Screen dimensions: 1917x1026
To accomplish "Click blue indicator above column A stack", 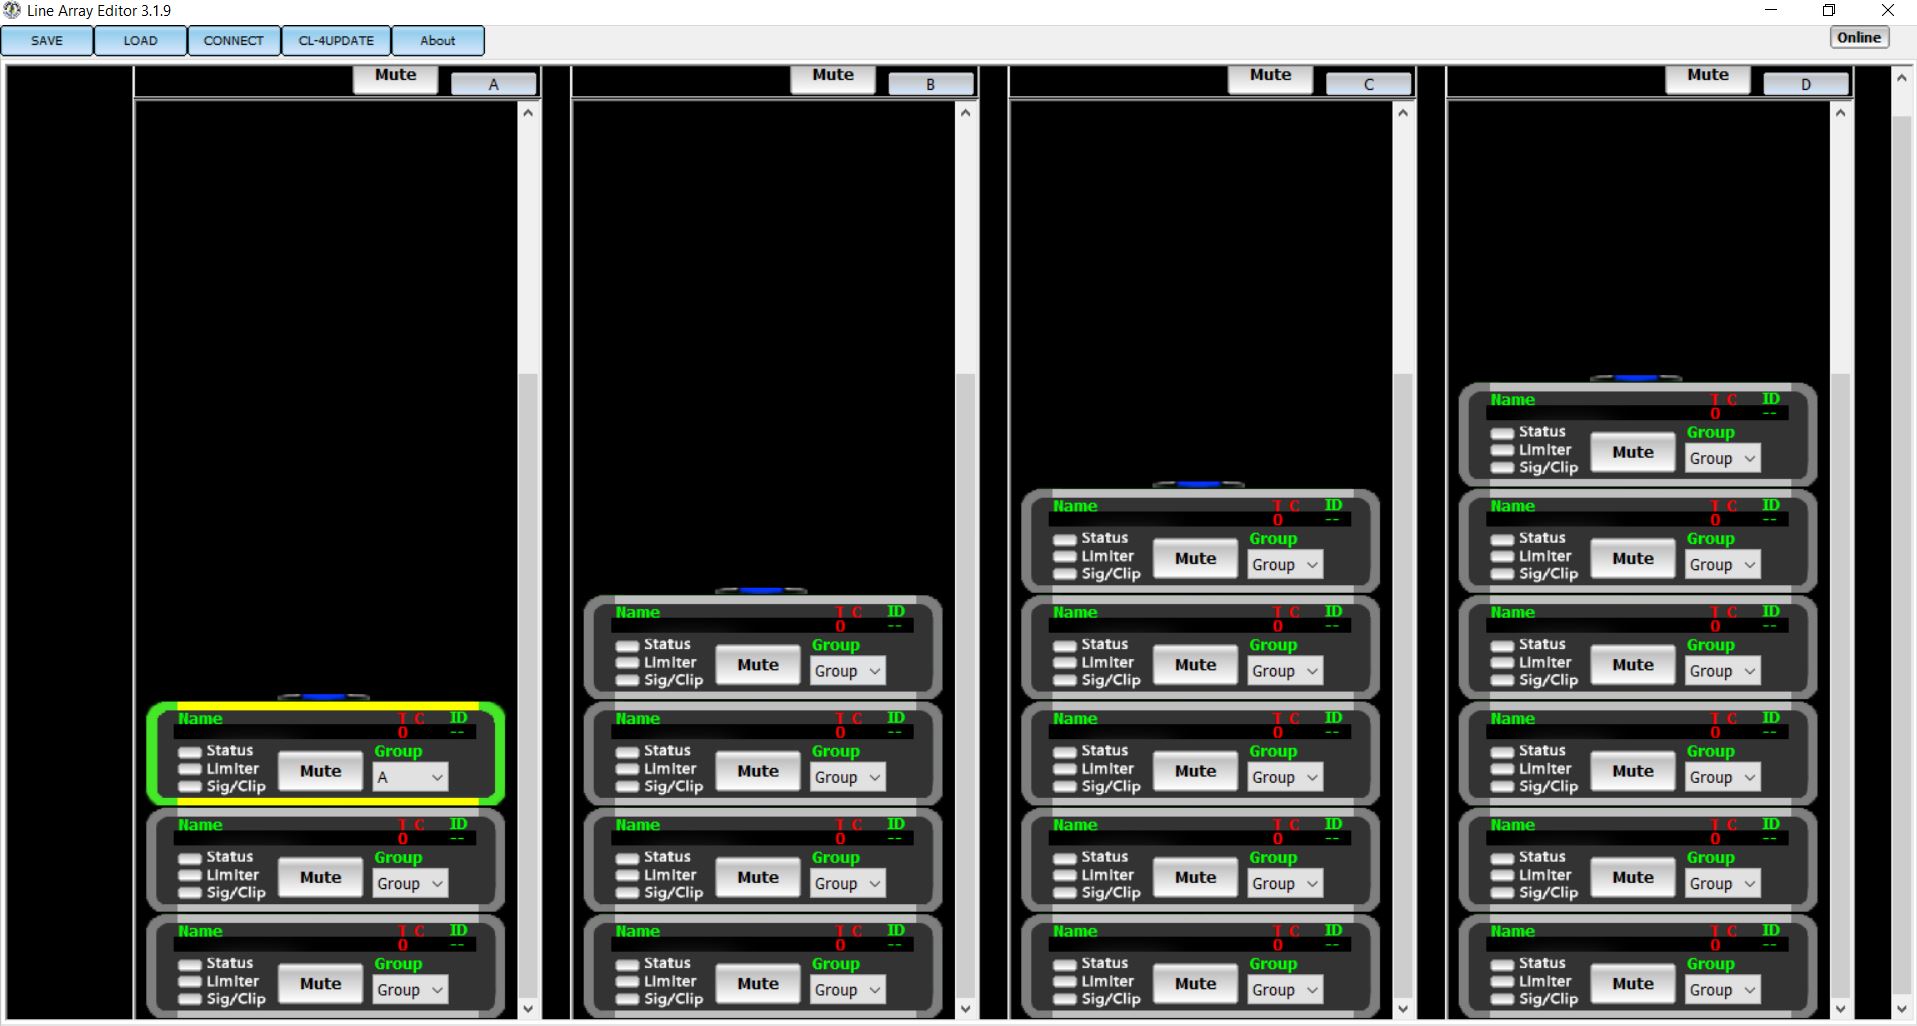I will tap(323, 696).
